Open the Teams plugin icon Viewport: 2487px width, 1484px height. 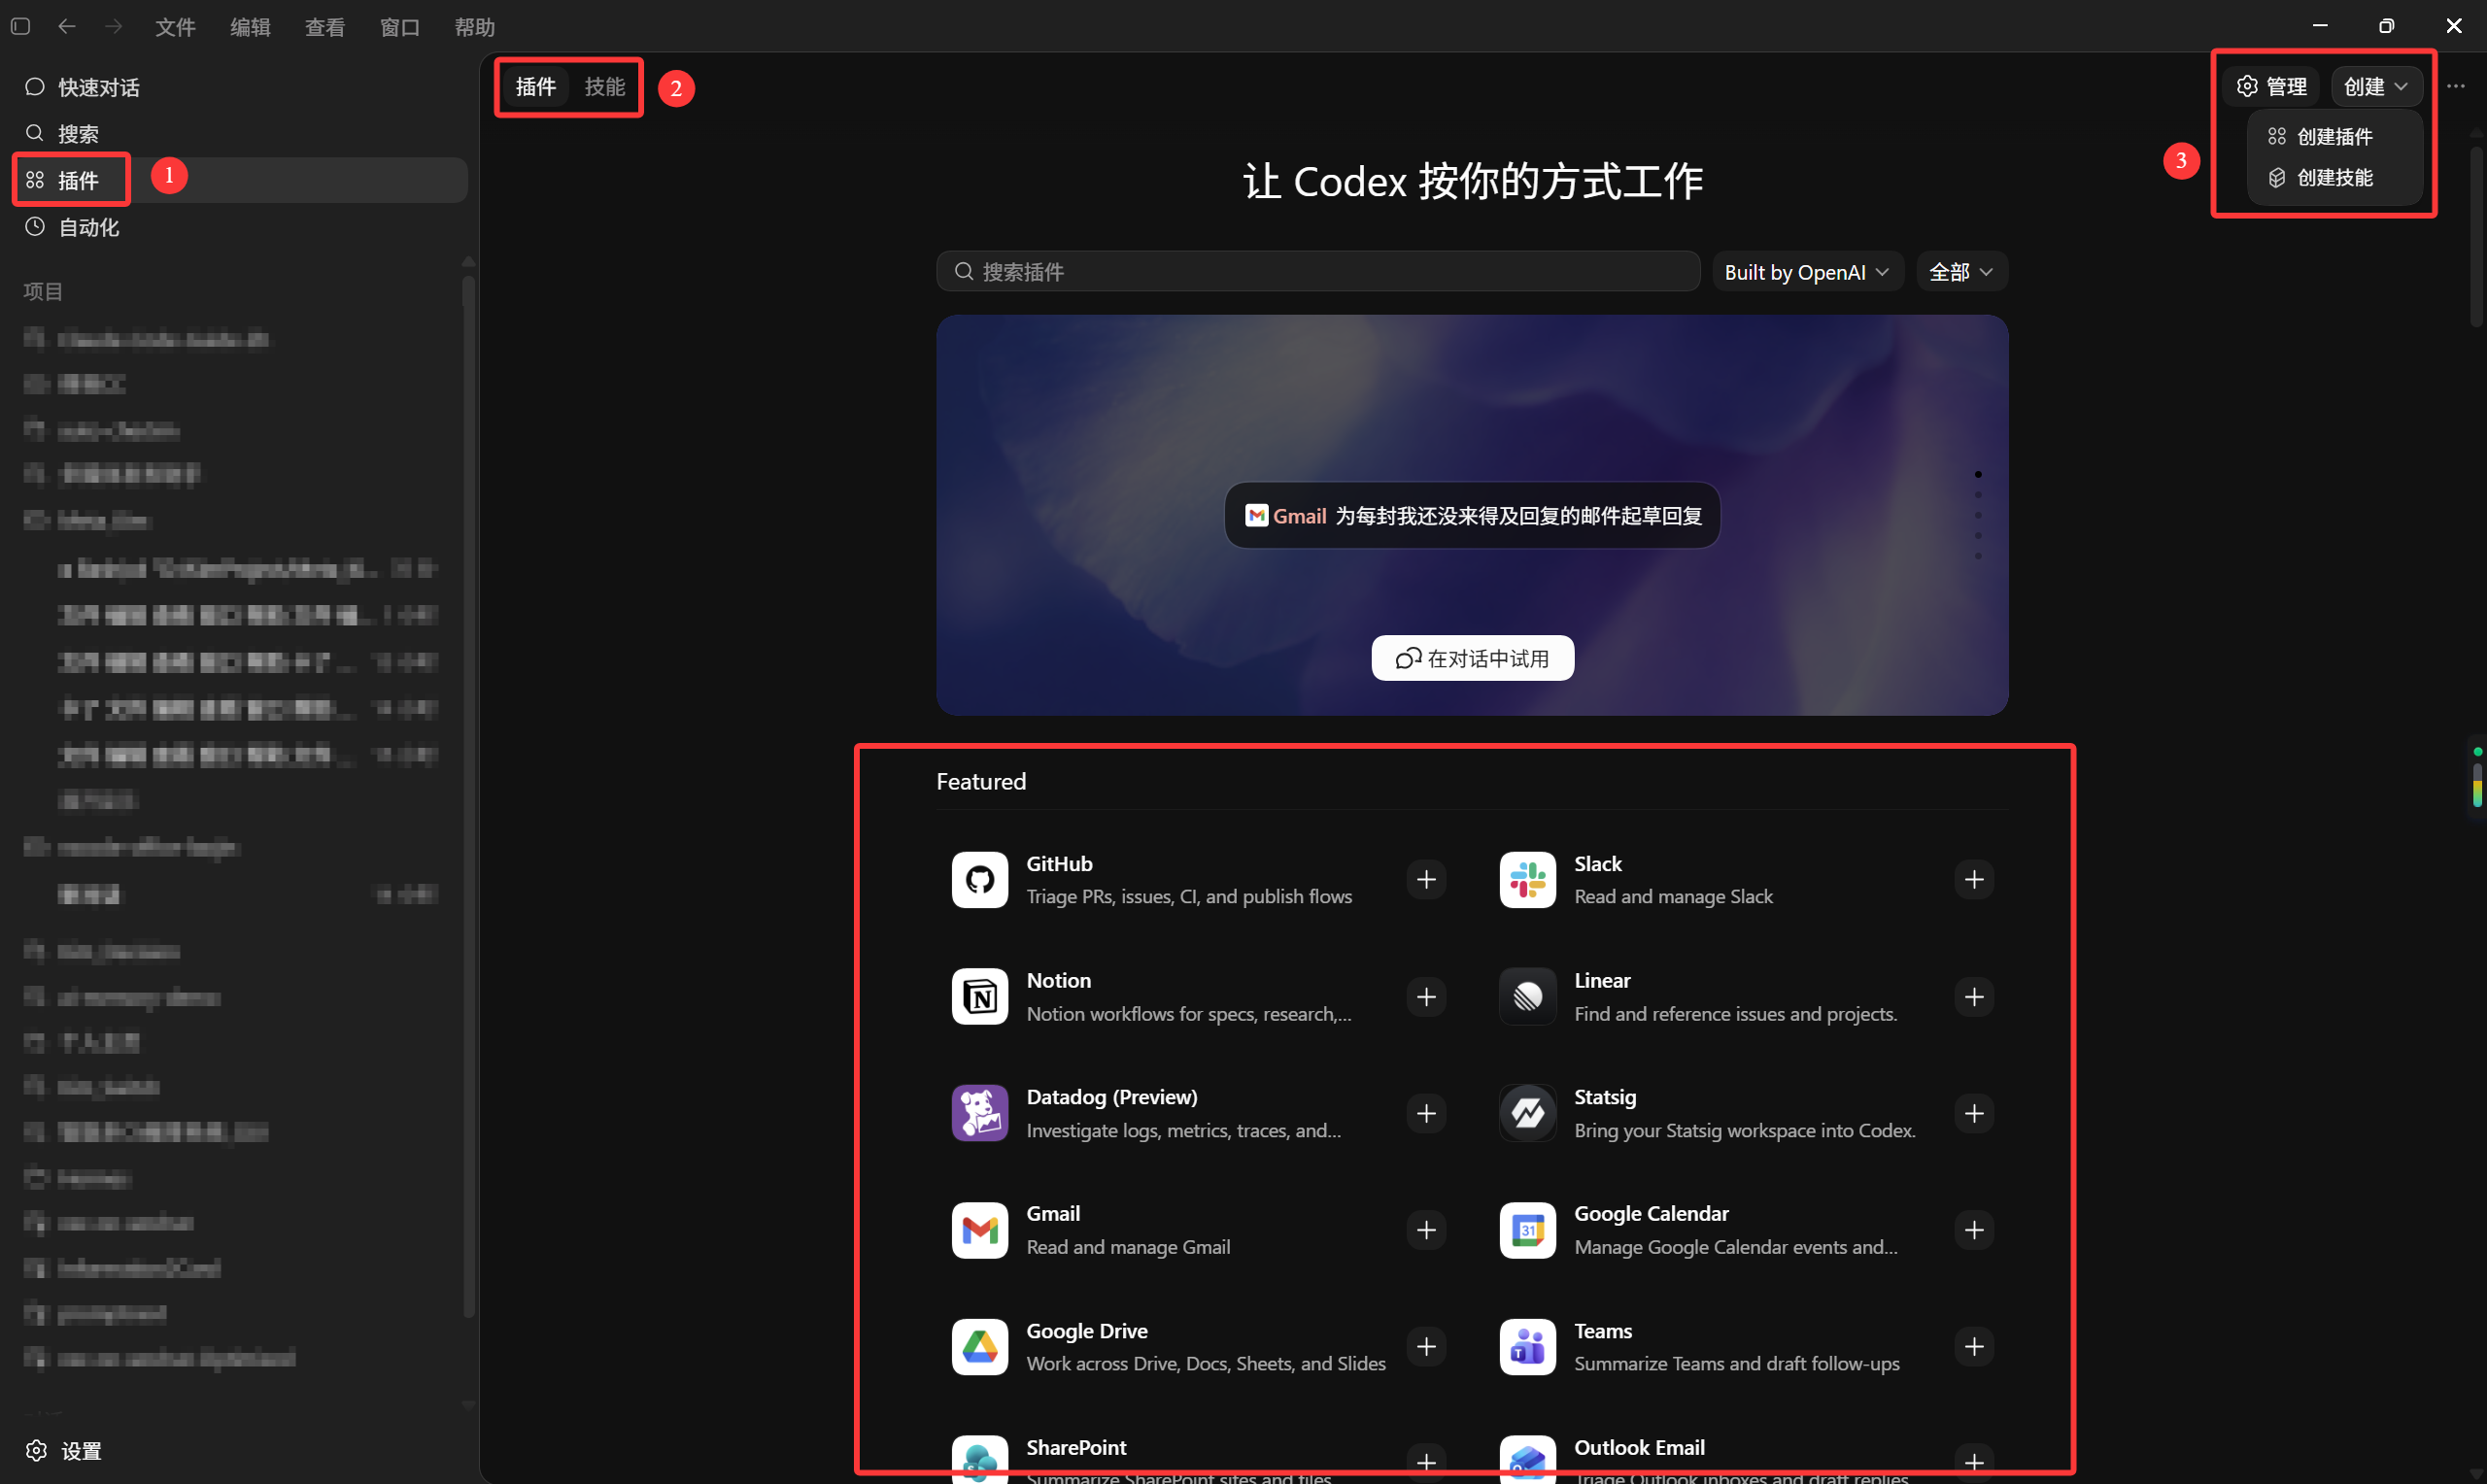[1527, 1347]
